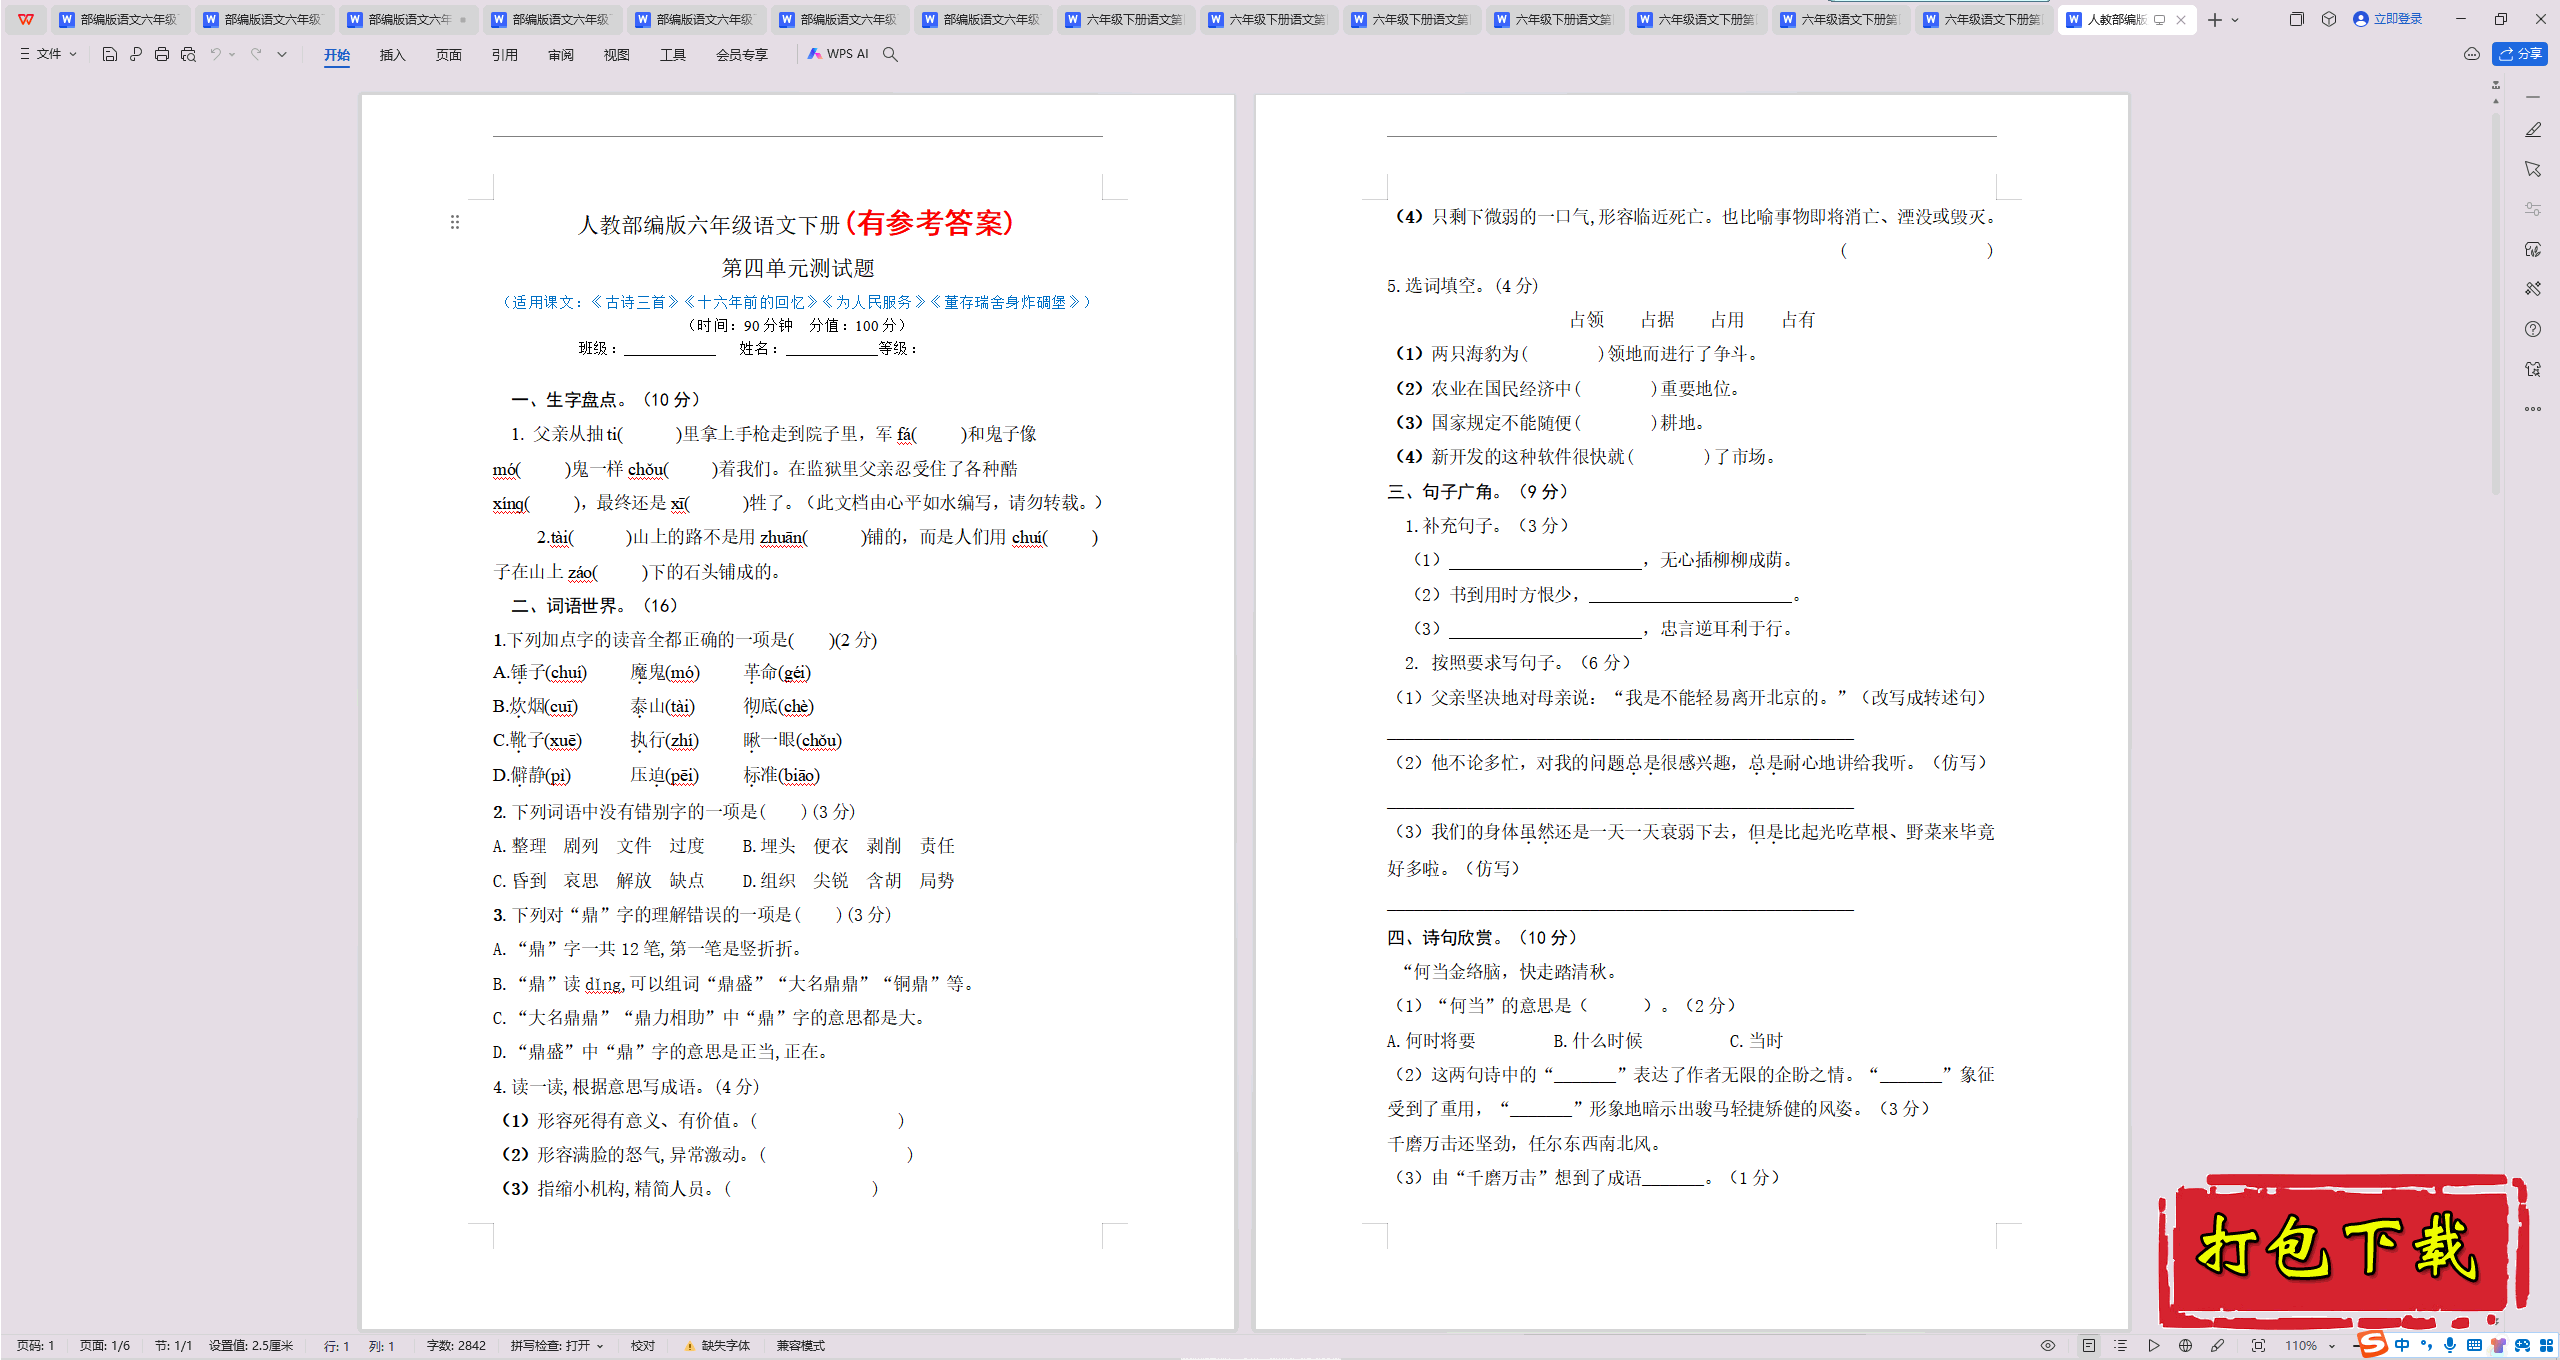Open the 审阅 ribbon tab
Screen dimensions: 2560x1360
coord(560,55)
